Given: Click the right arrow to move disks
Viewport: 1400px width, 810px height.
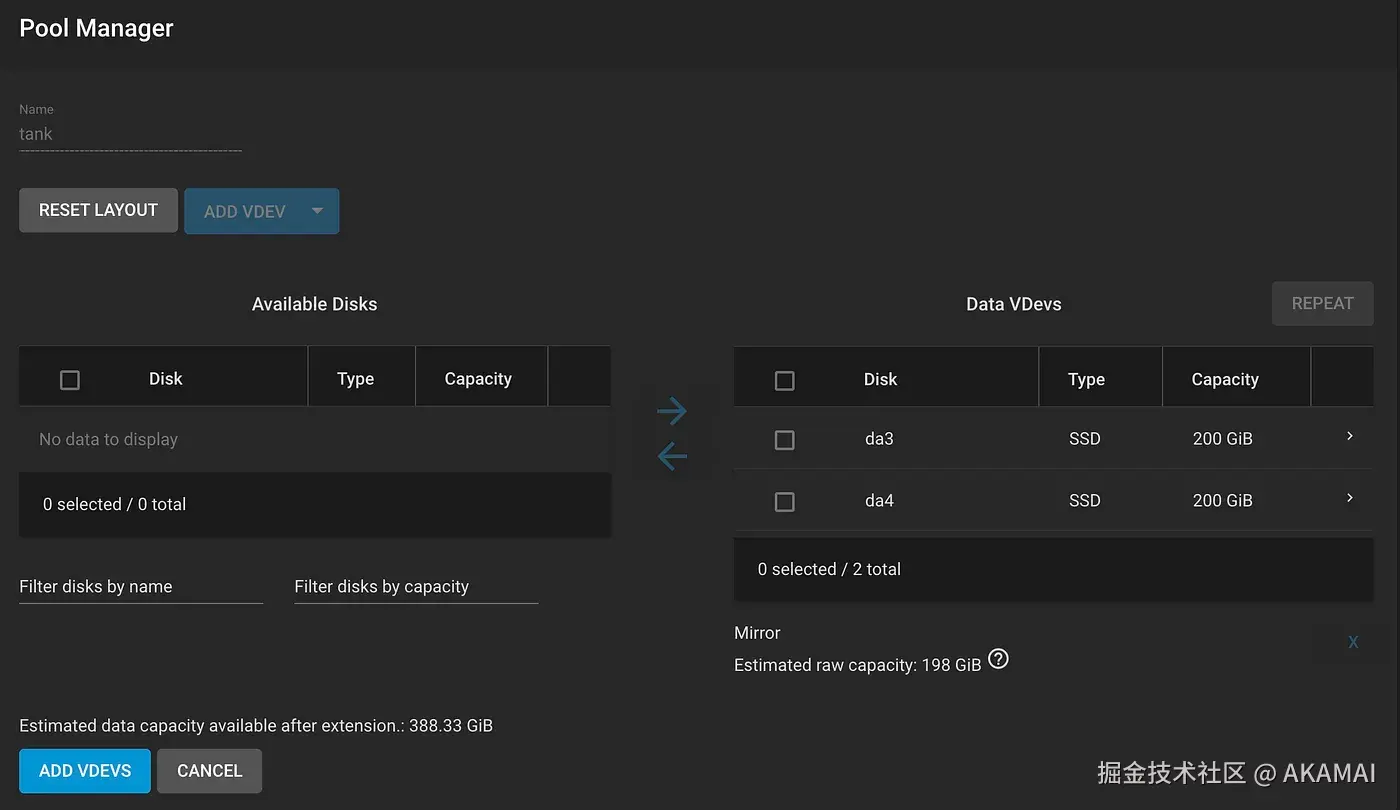Looking at the screenshot, I should [672, 411].
